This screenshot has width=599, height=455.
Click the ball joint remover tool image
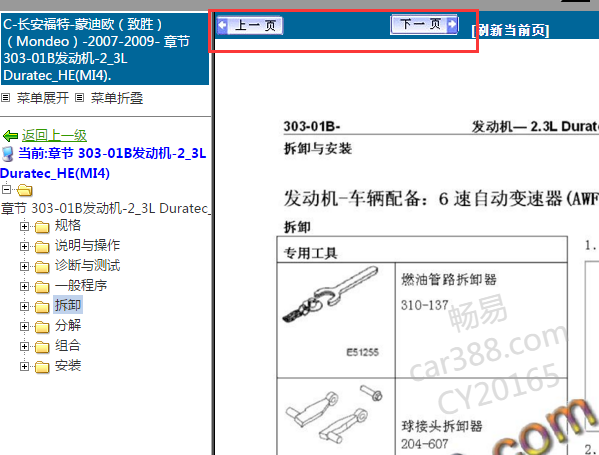(334, 415)
